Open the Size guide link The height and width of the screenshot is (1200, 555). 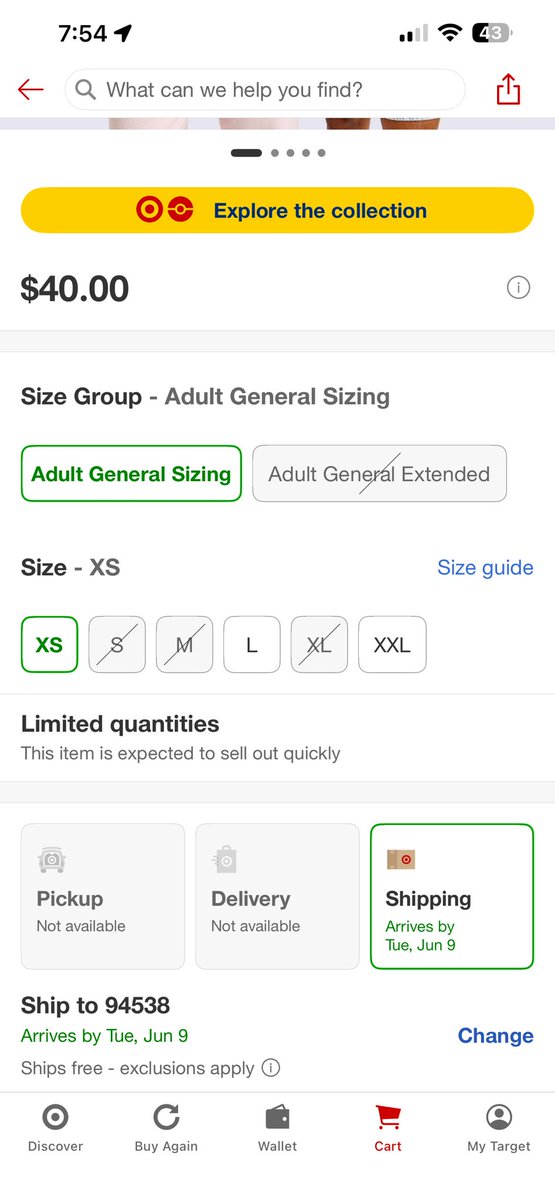(x=485, y=567)
